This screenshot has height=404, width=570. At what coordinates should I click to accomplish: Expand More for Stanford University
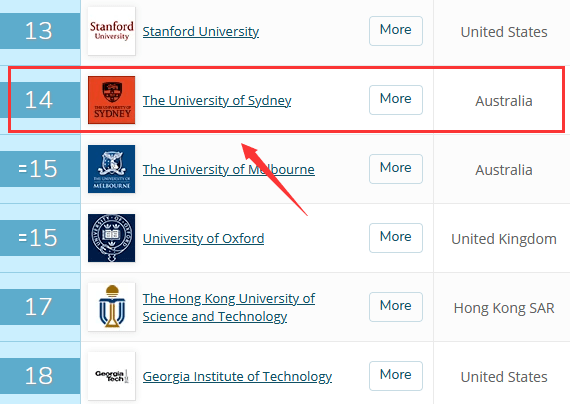[396, 31]
